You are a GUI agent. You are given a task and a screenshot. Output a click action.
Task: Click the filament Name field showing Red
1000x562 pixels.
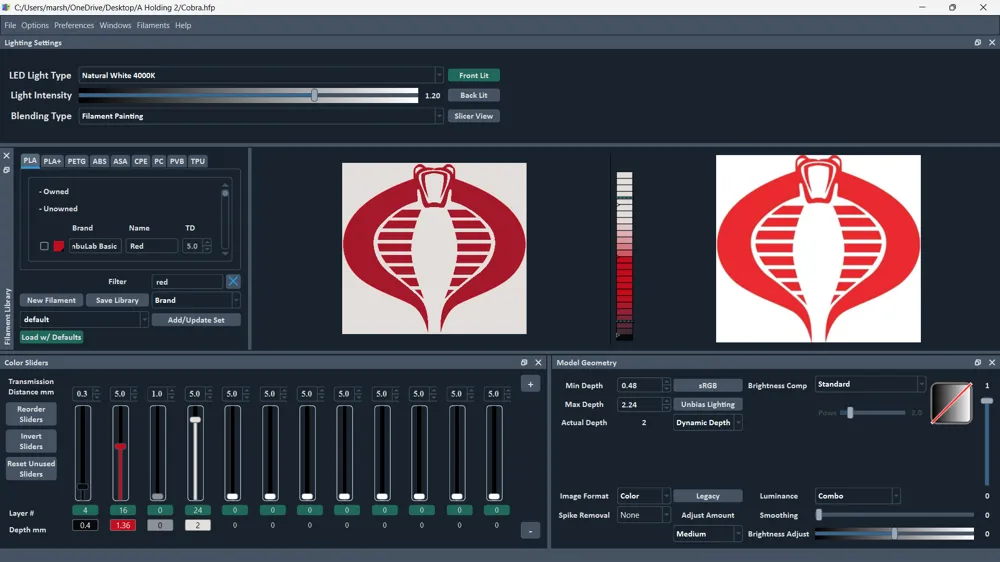[152, 246]
